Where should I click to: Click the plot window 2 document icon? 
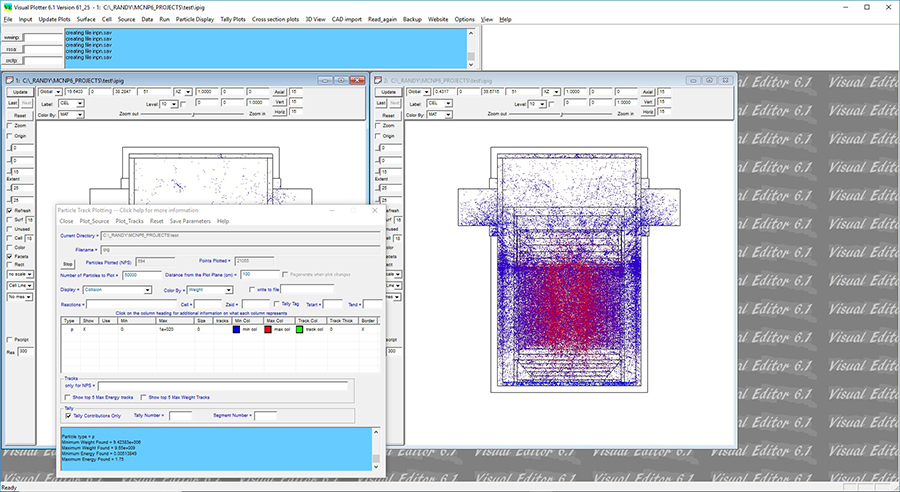pyautogui.click(x=378, y=80)
